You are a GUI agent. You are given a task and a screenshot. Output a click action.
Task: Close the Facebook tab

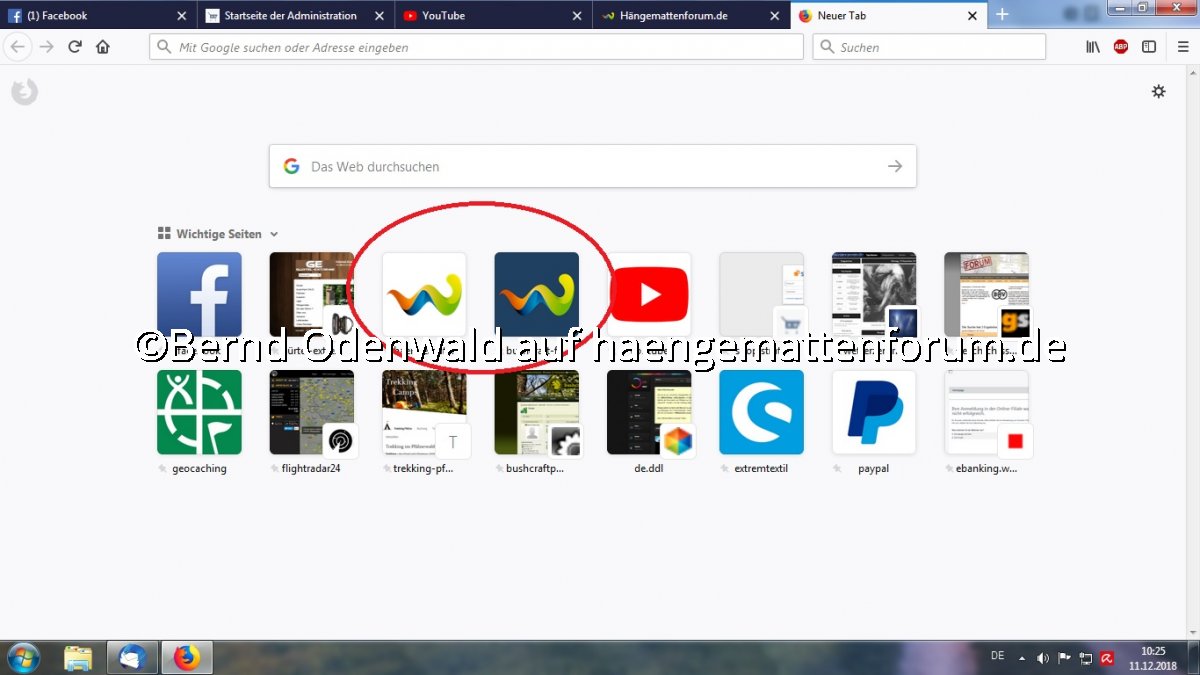(181, 16)
